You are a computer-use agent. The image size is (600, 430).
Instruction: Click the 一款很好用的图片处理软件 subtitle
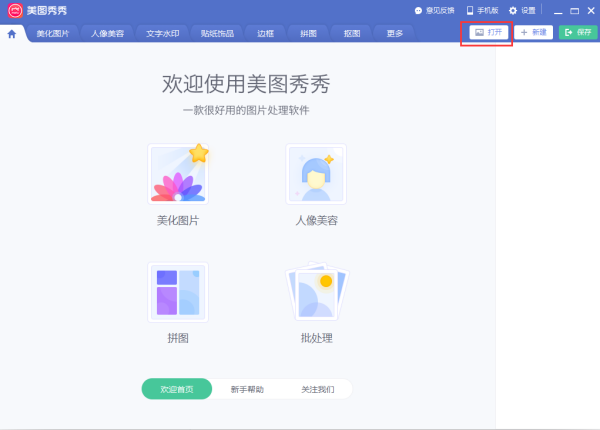[x=246, y=111]
